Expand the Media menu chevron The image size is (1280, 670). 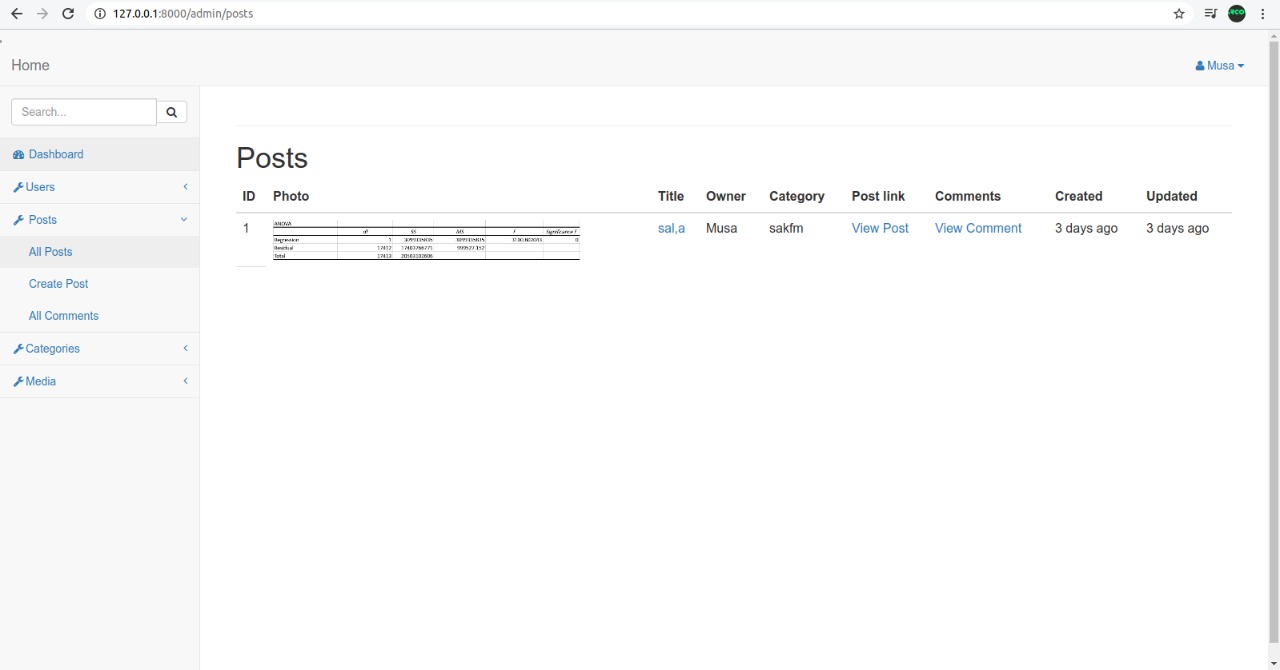(x=185, y=381)
